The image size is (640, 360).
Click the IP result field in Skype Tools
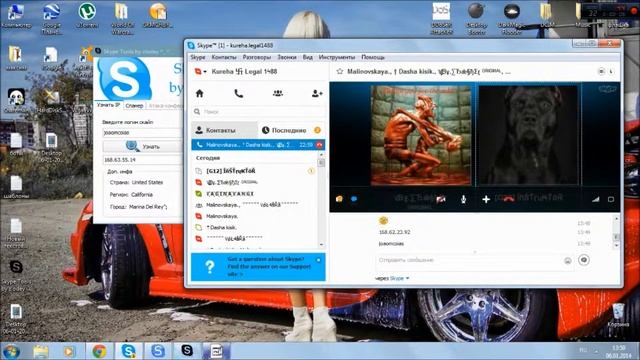pyautogui.click(x=142, y=160)
